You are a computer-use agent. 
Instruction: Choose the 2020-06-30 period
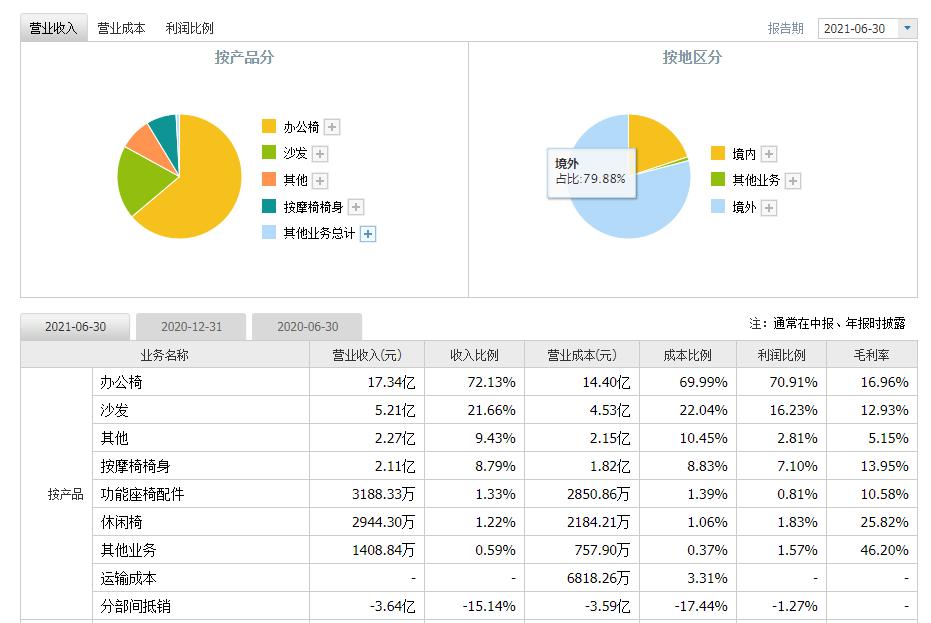click(311, 326)
